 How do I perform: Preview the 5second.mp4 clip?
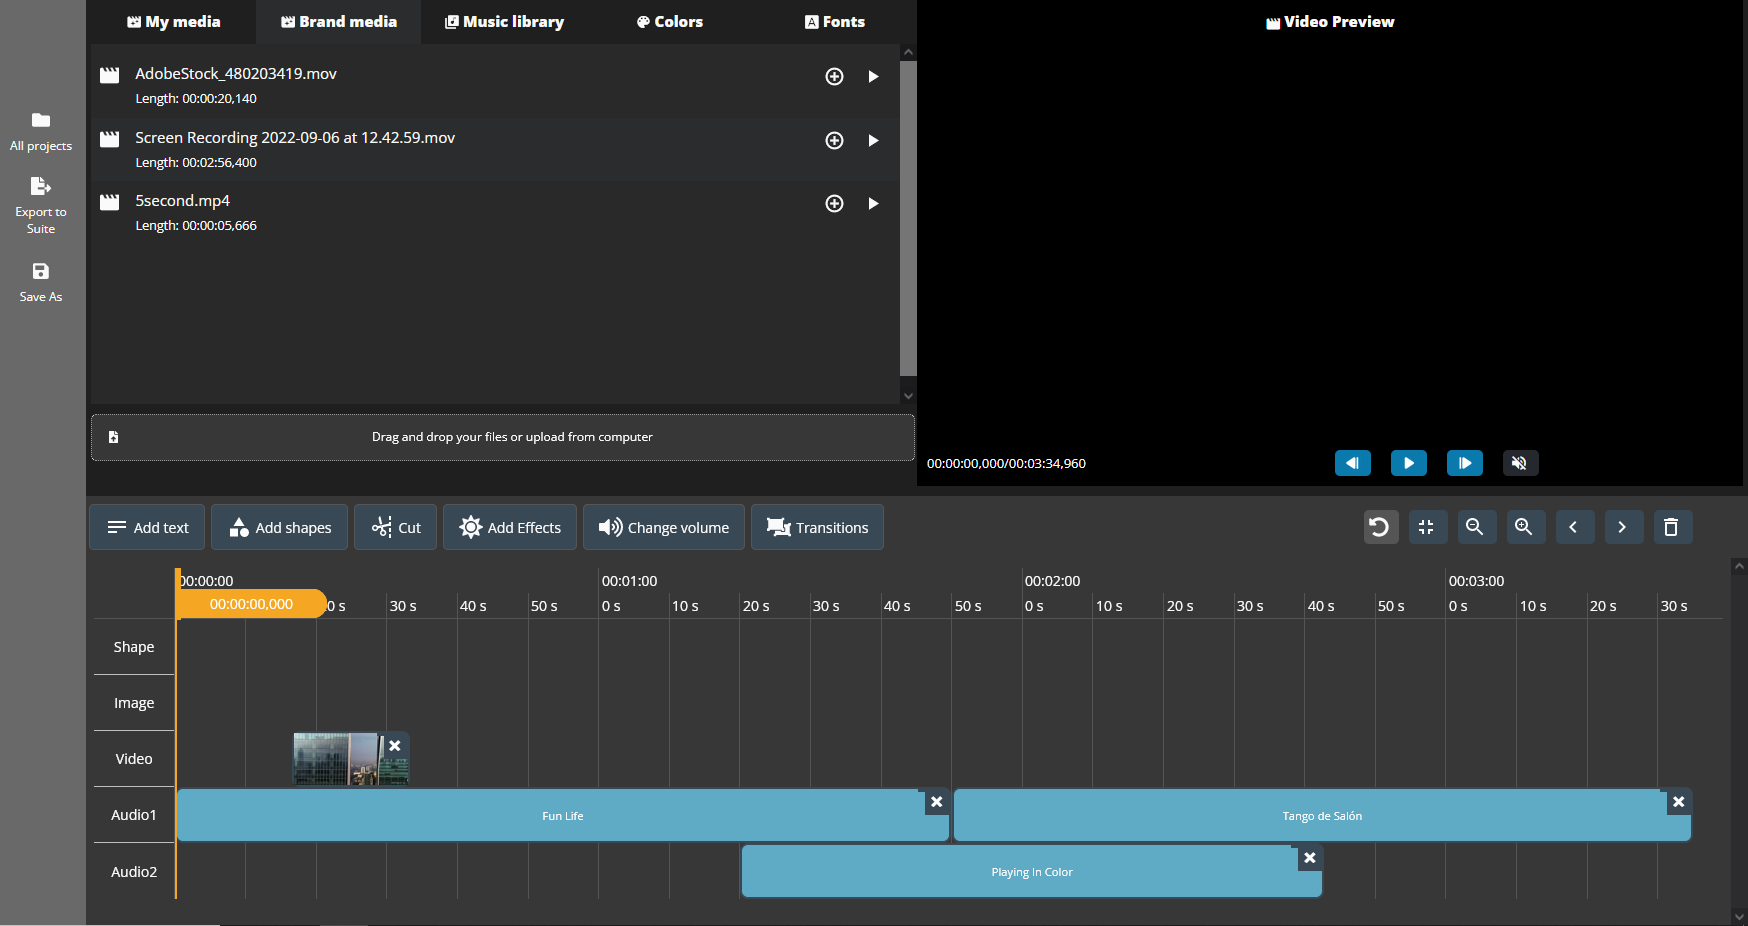(x=873, y=204)
